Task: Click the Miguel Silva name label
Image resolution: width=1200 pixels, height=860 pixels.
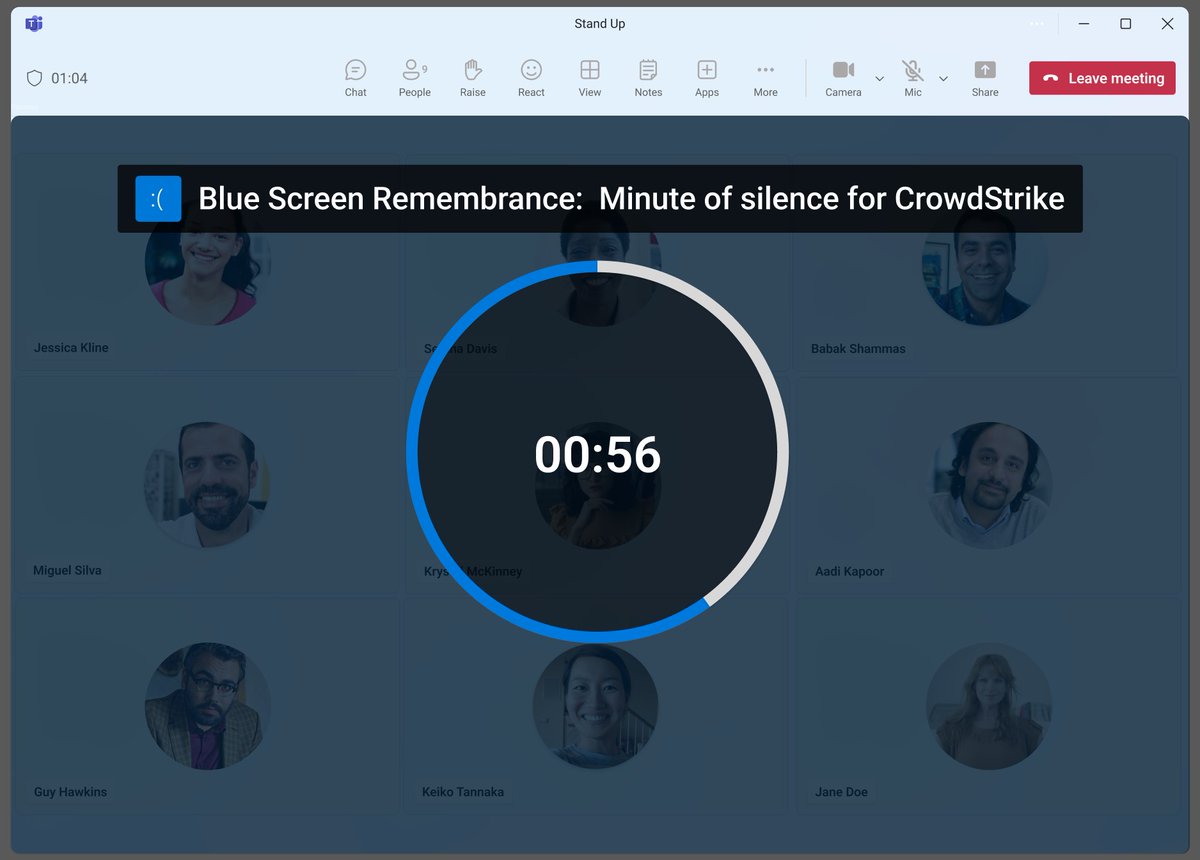Action: tap(67, 570)
